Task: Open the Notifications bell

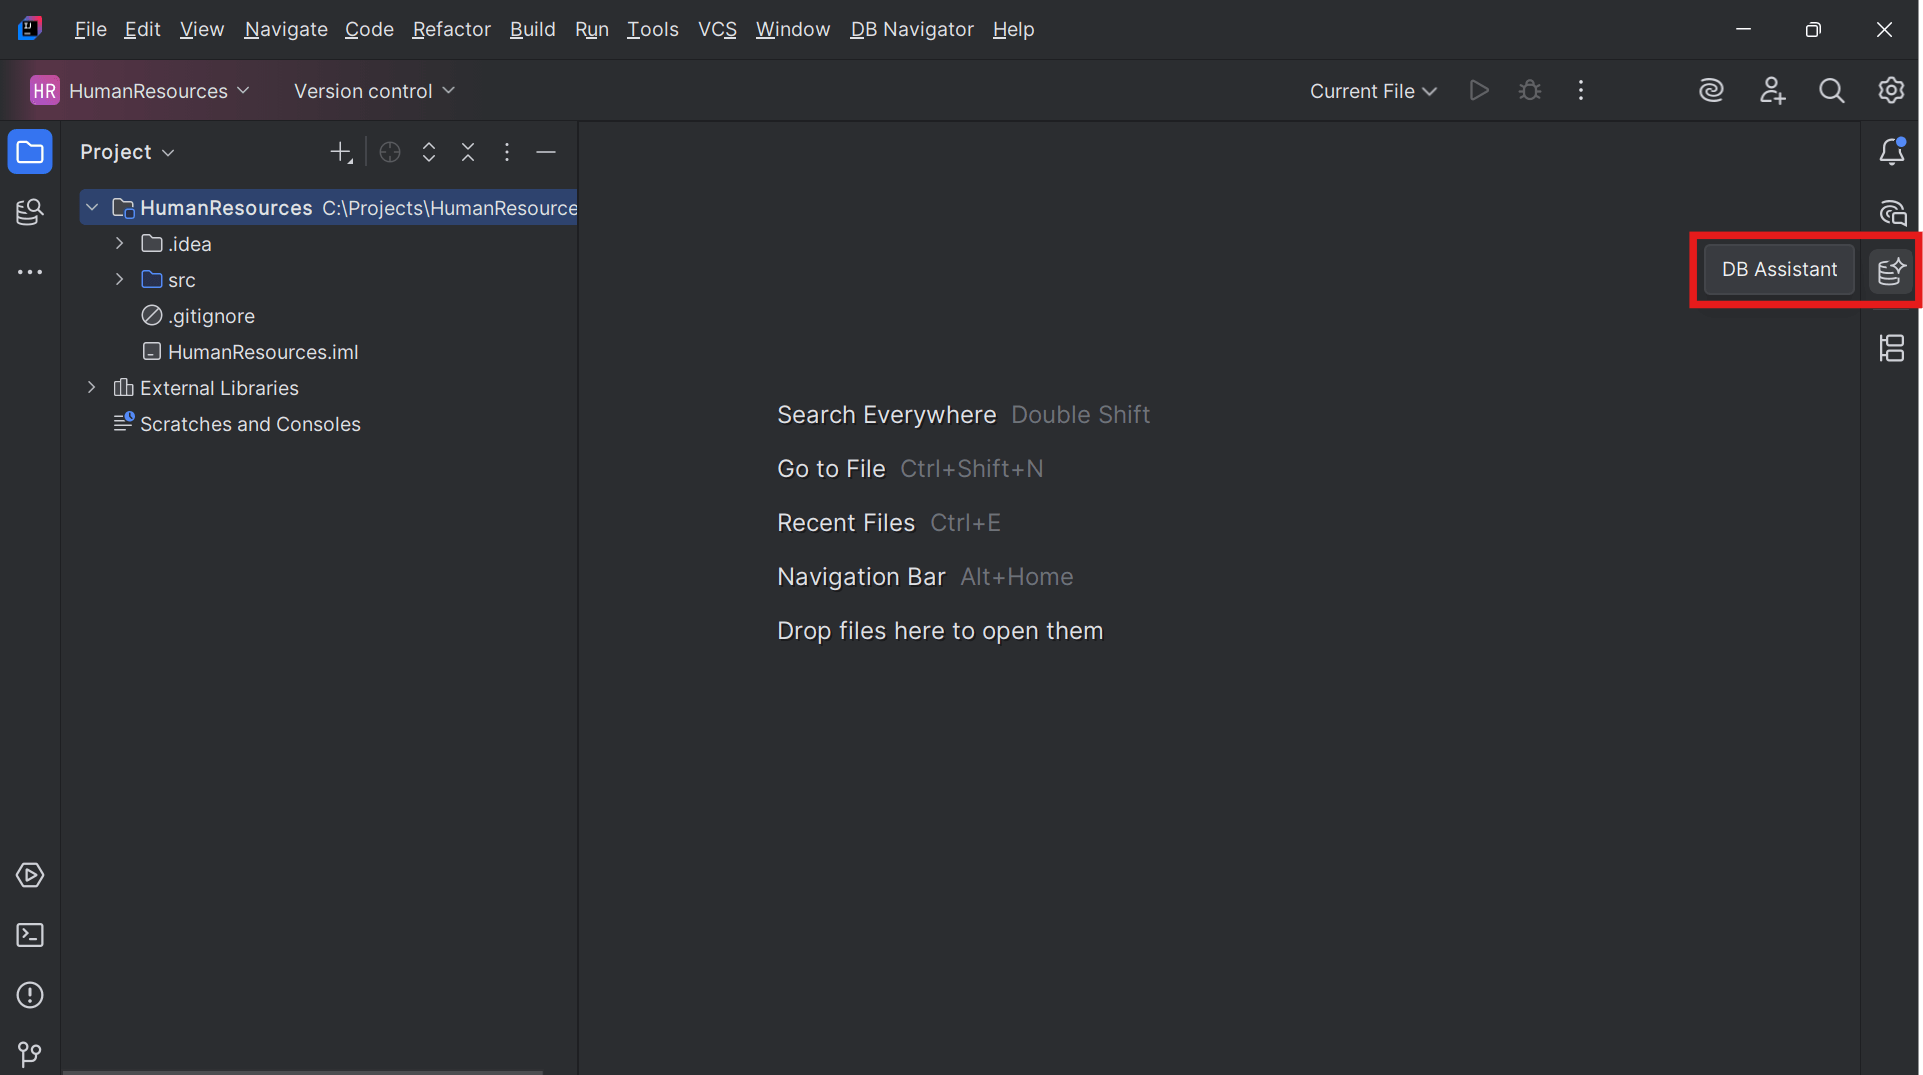Action: pyautogui.click(x=1893, y=152)
